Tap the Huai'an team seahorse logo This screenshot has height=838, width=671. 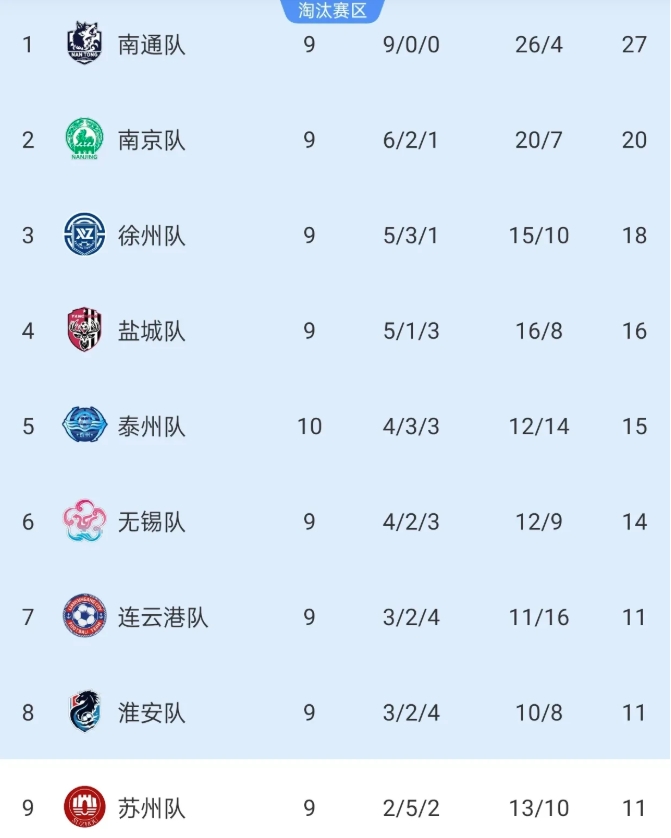tap(84, 712)
